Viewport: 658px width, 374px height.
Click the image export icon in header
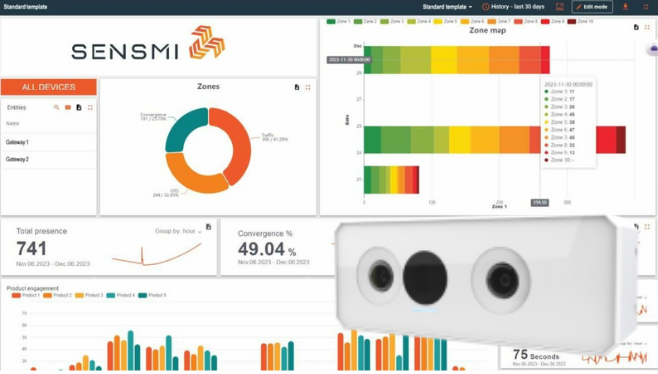click(560, 7)
